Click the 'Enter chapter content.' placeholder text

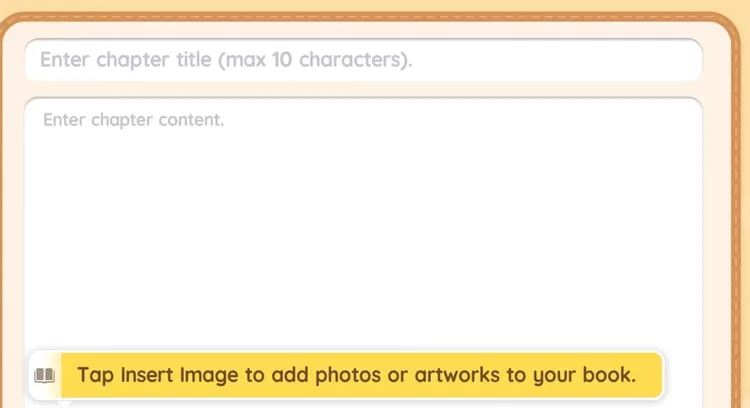pos(134,120)
